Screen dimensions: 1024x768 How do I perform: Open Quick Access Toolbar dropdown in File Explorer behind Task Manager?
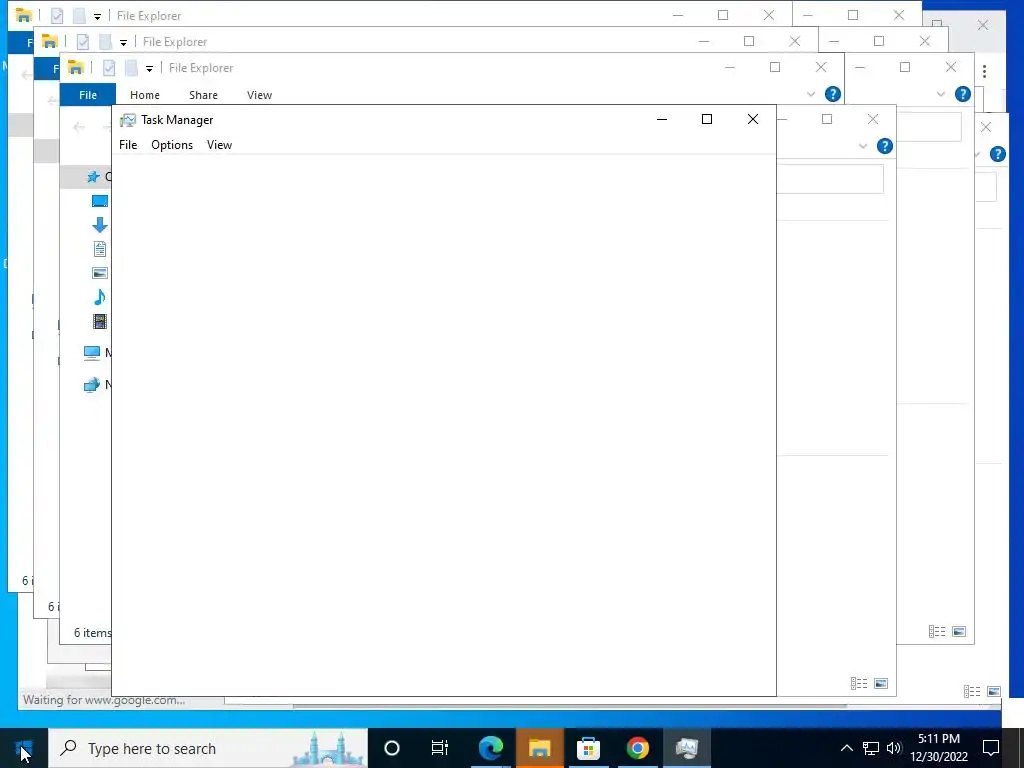pos(150,69)
